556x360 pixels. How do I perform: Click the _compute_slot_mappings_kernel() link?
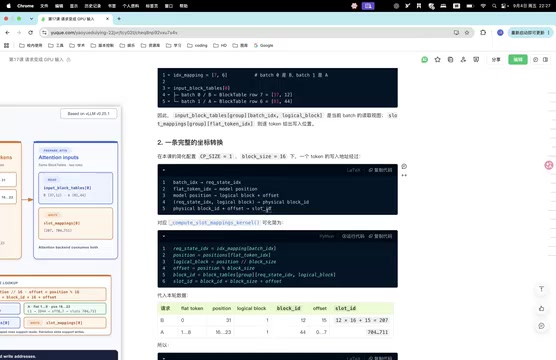(x=214, y=223)
